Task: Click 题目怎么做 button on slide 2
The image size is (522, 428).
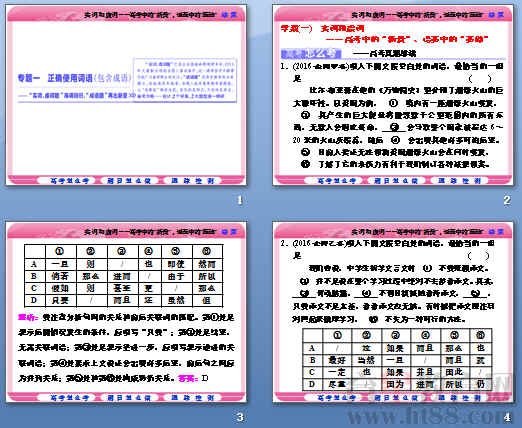Action: tap(396, 181)
